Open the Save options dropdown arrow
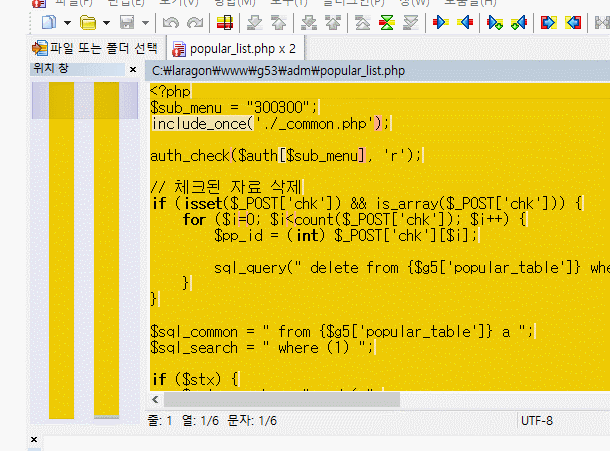This screenshot has height=451, width=610. 145,23
